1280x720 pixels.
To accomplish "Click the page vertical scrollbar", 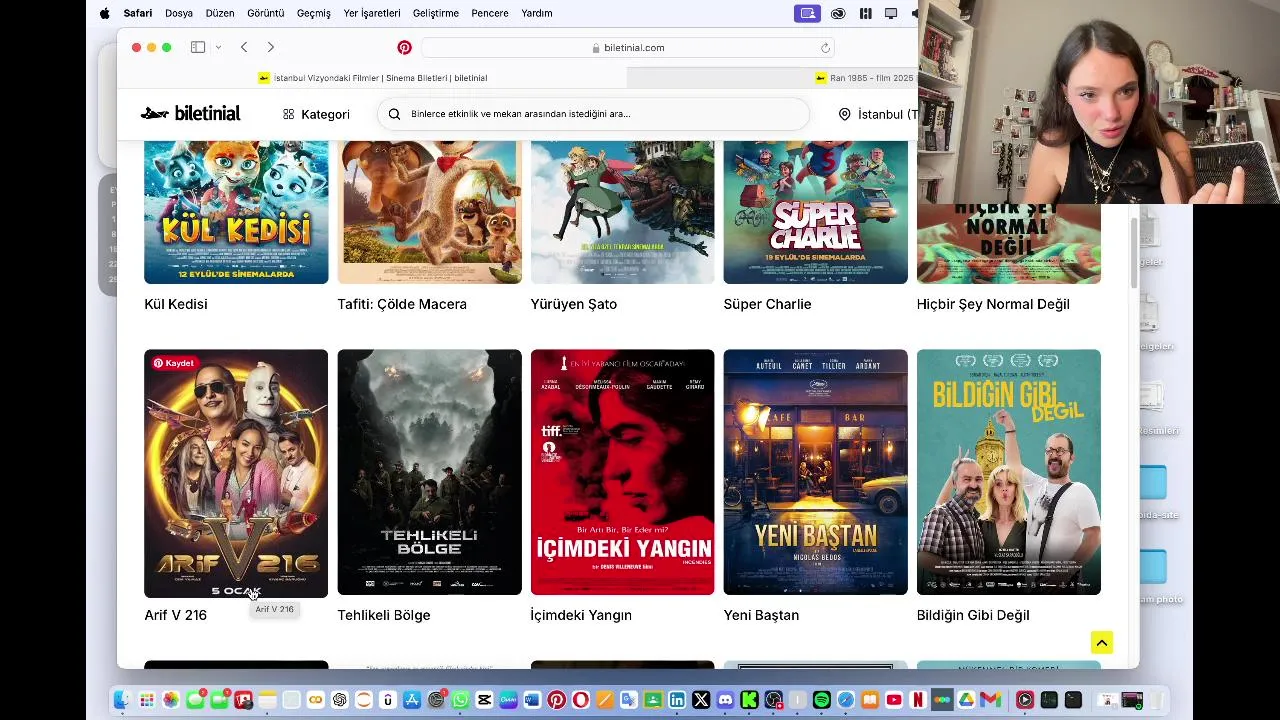I will point(1133,252).
